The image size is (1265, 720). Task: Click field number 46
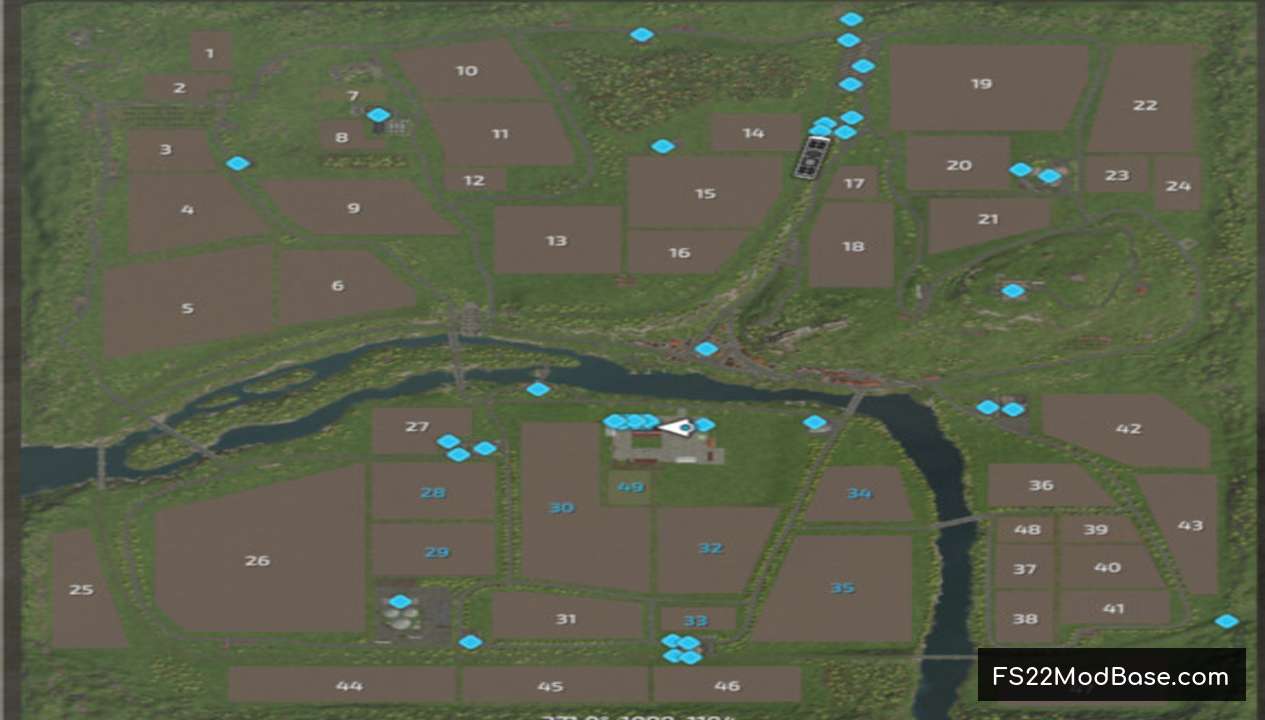(x=728, y=685)
